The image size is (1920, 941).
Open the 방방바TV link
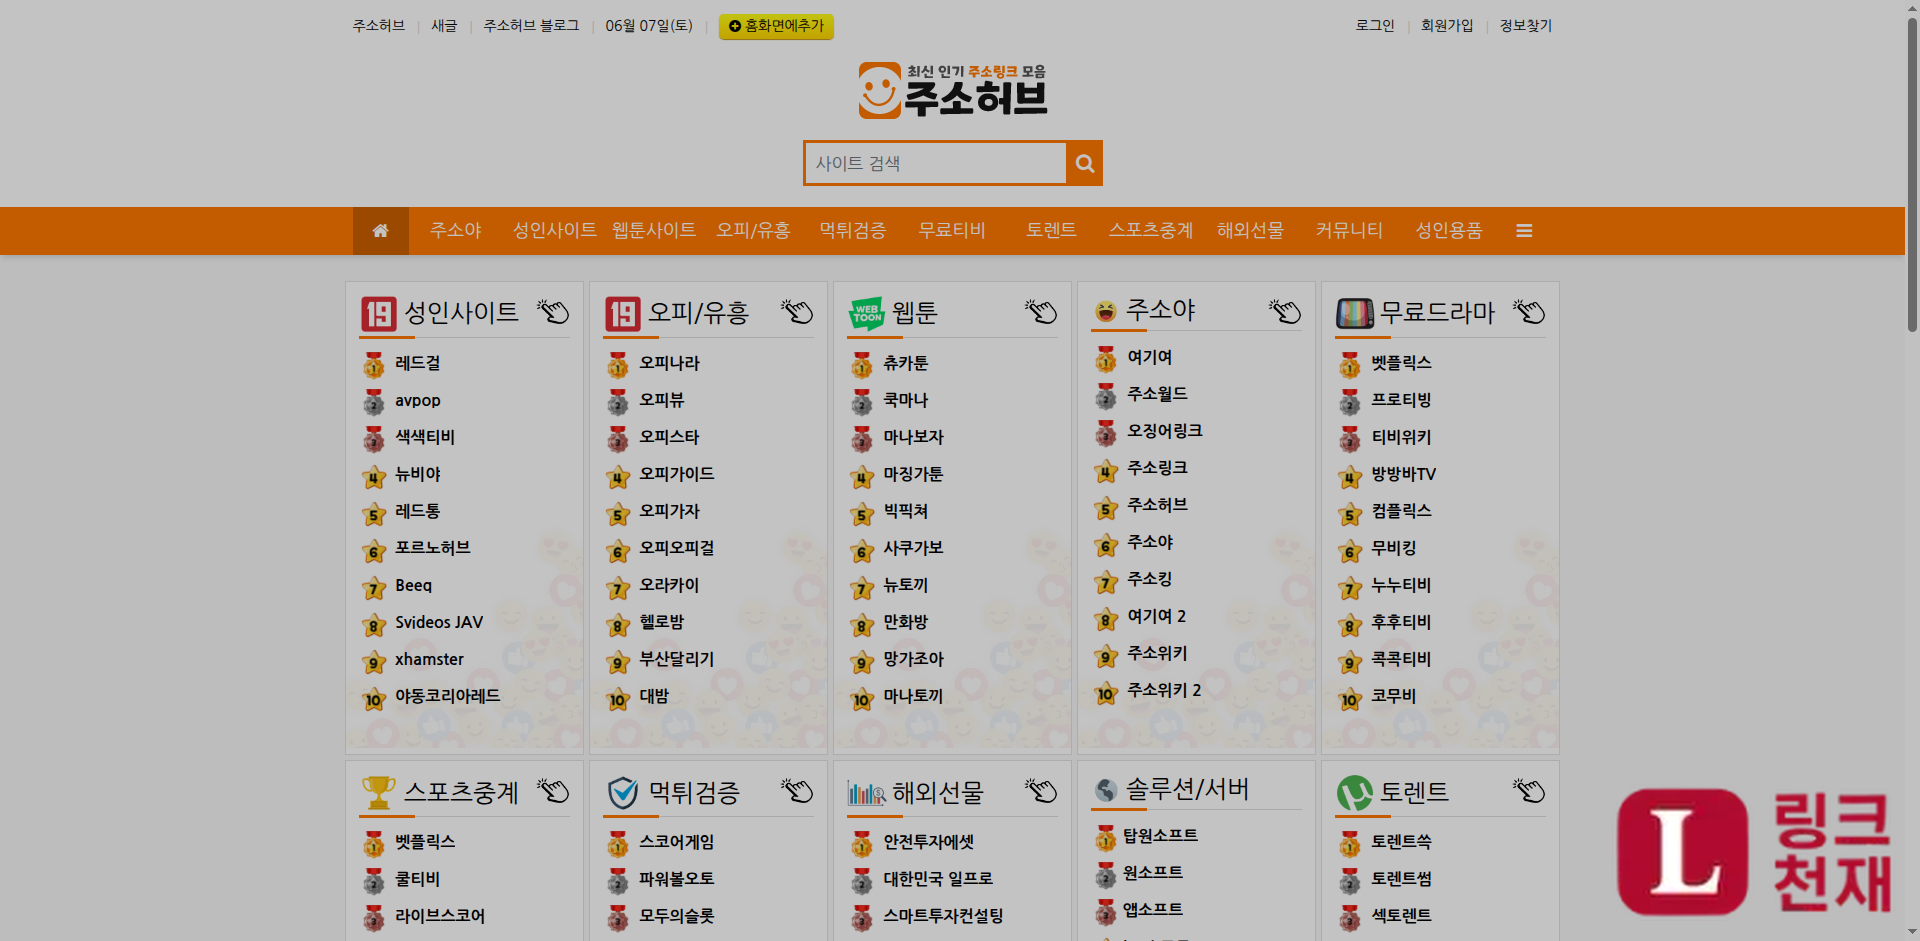1404,475
